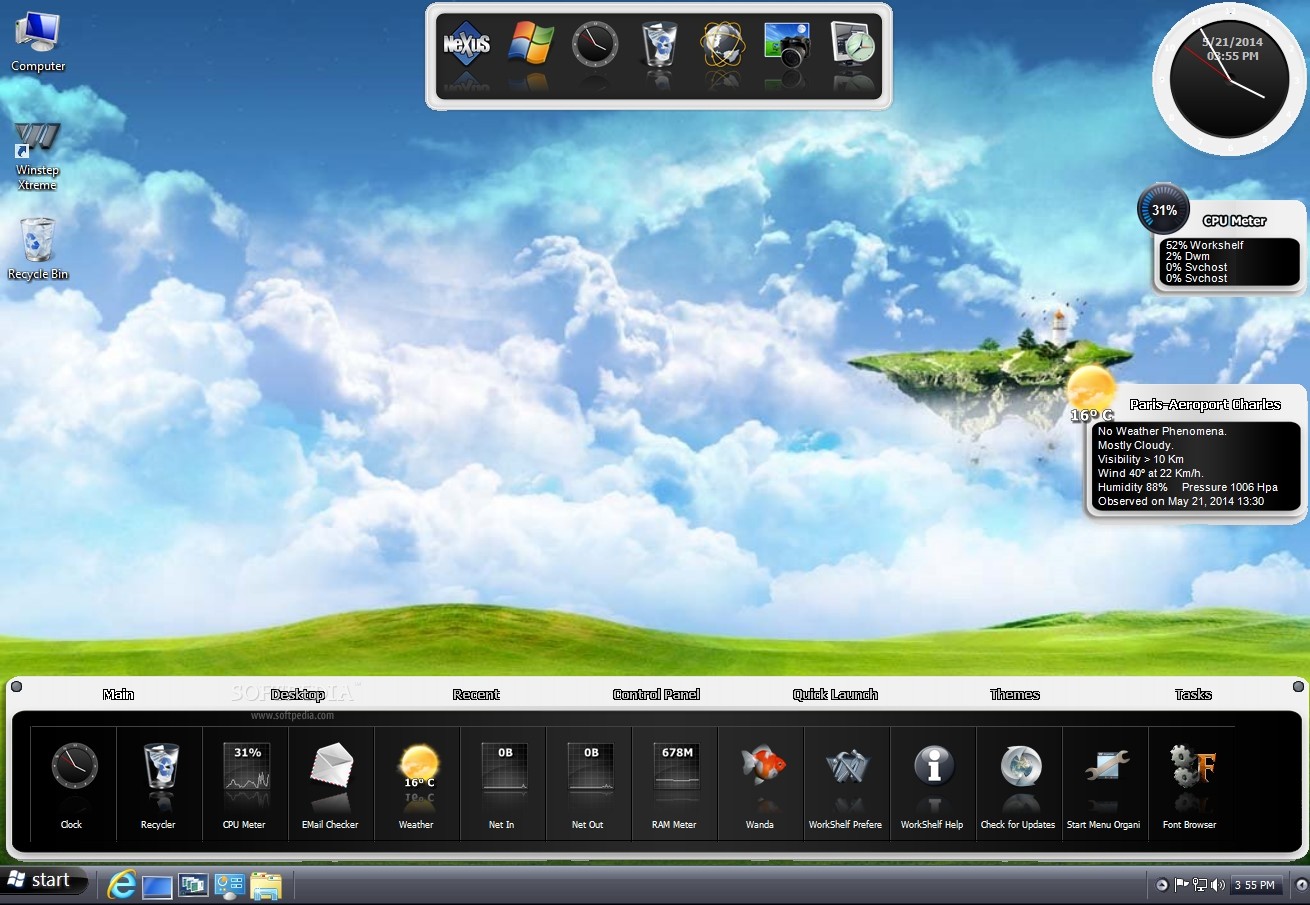Open WorkShelf Preferences
The height and width of the screenshot is (905, 1310).
click(x=848, y=785)
